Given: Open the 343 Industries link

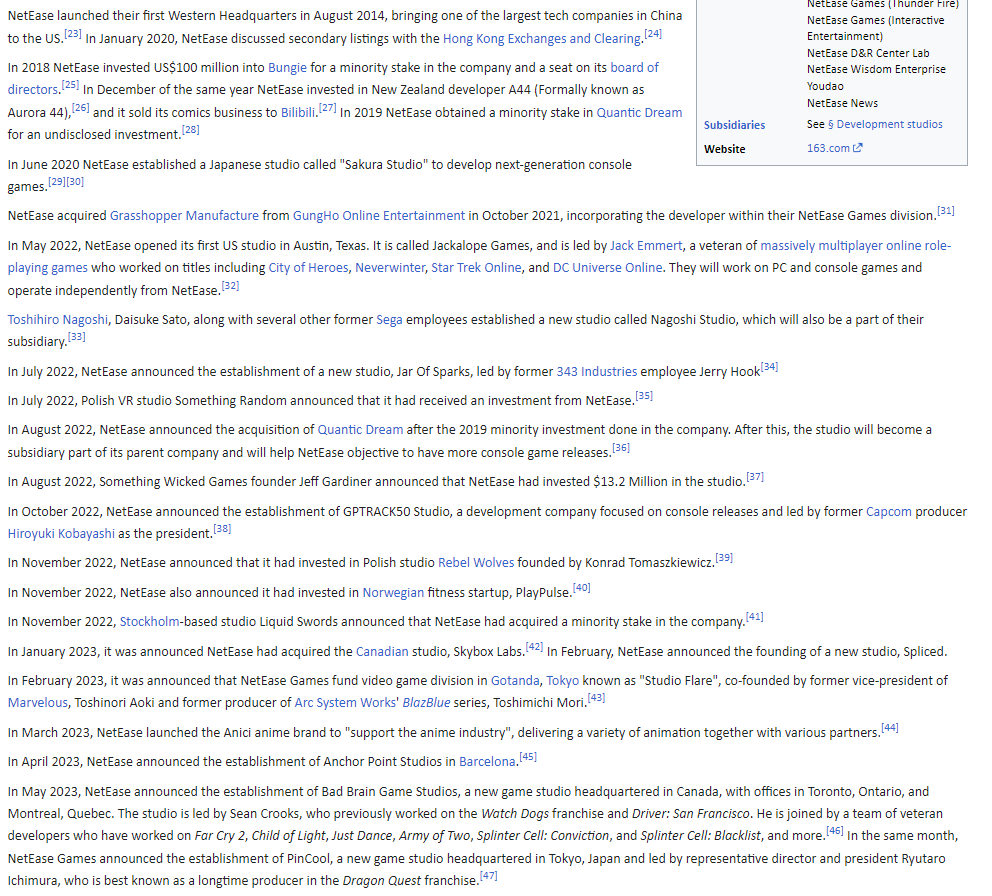Looking at the screenshot, I should [597, 371].
